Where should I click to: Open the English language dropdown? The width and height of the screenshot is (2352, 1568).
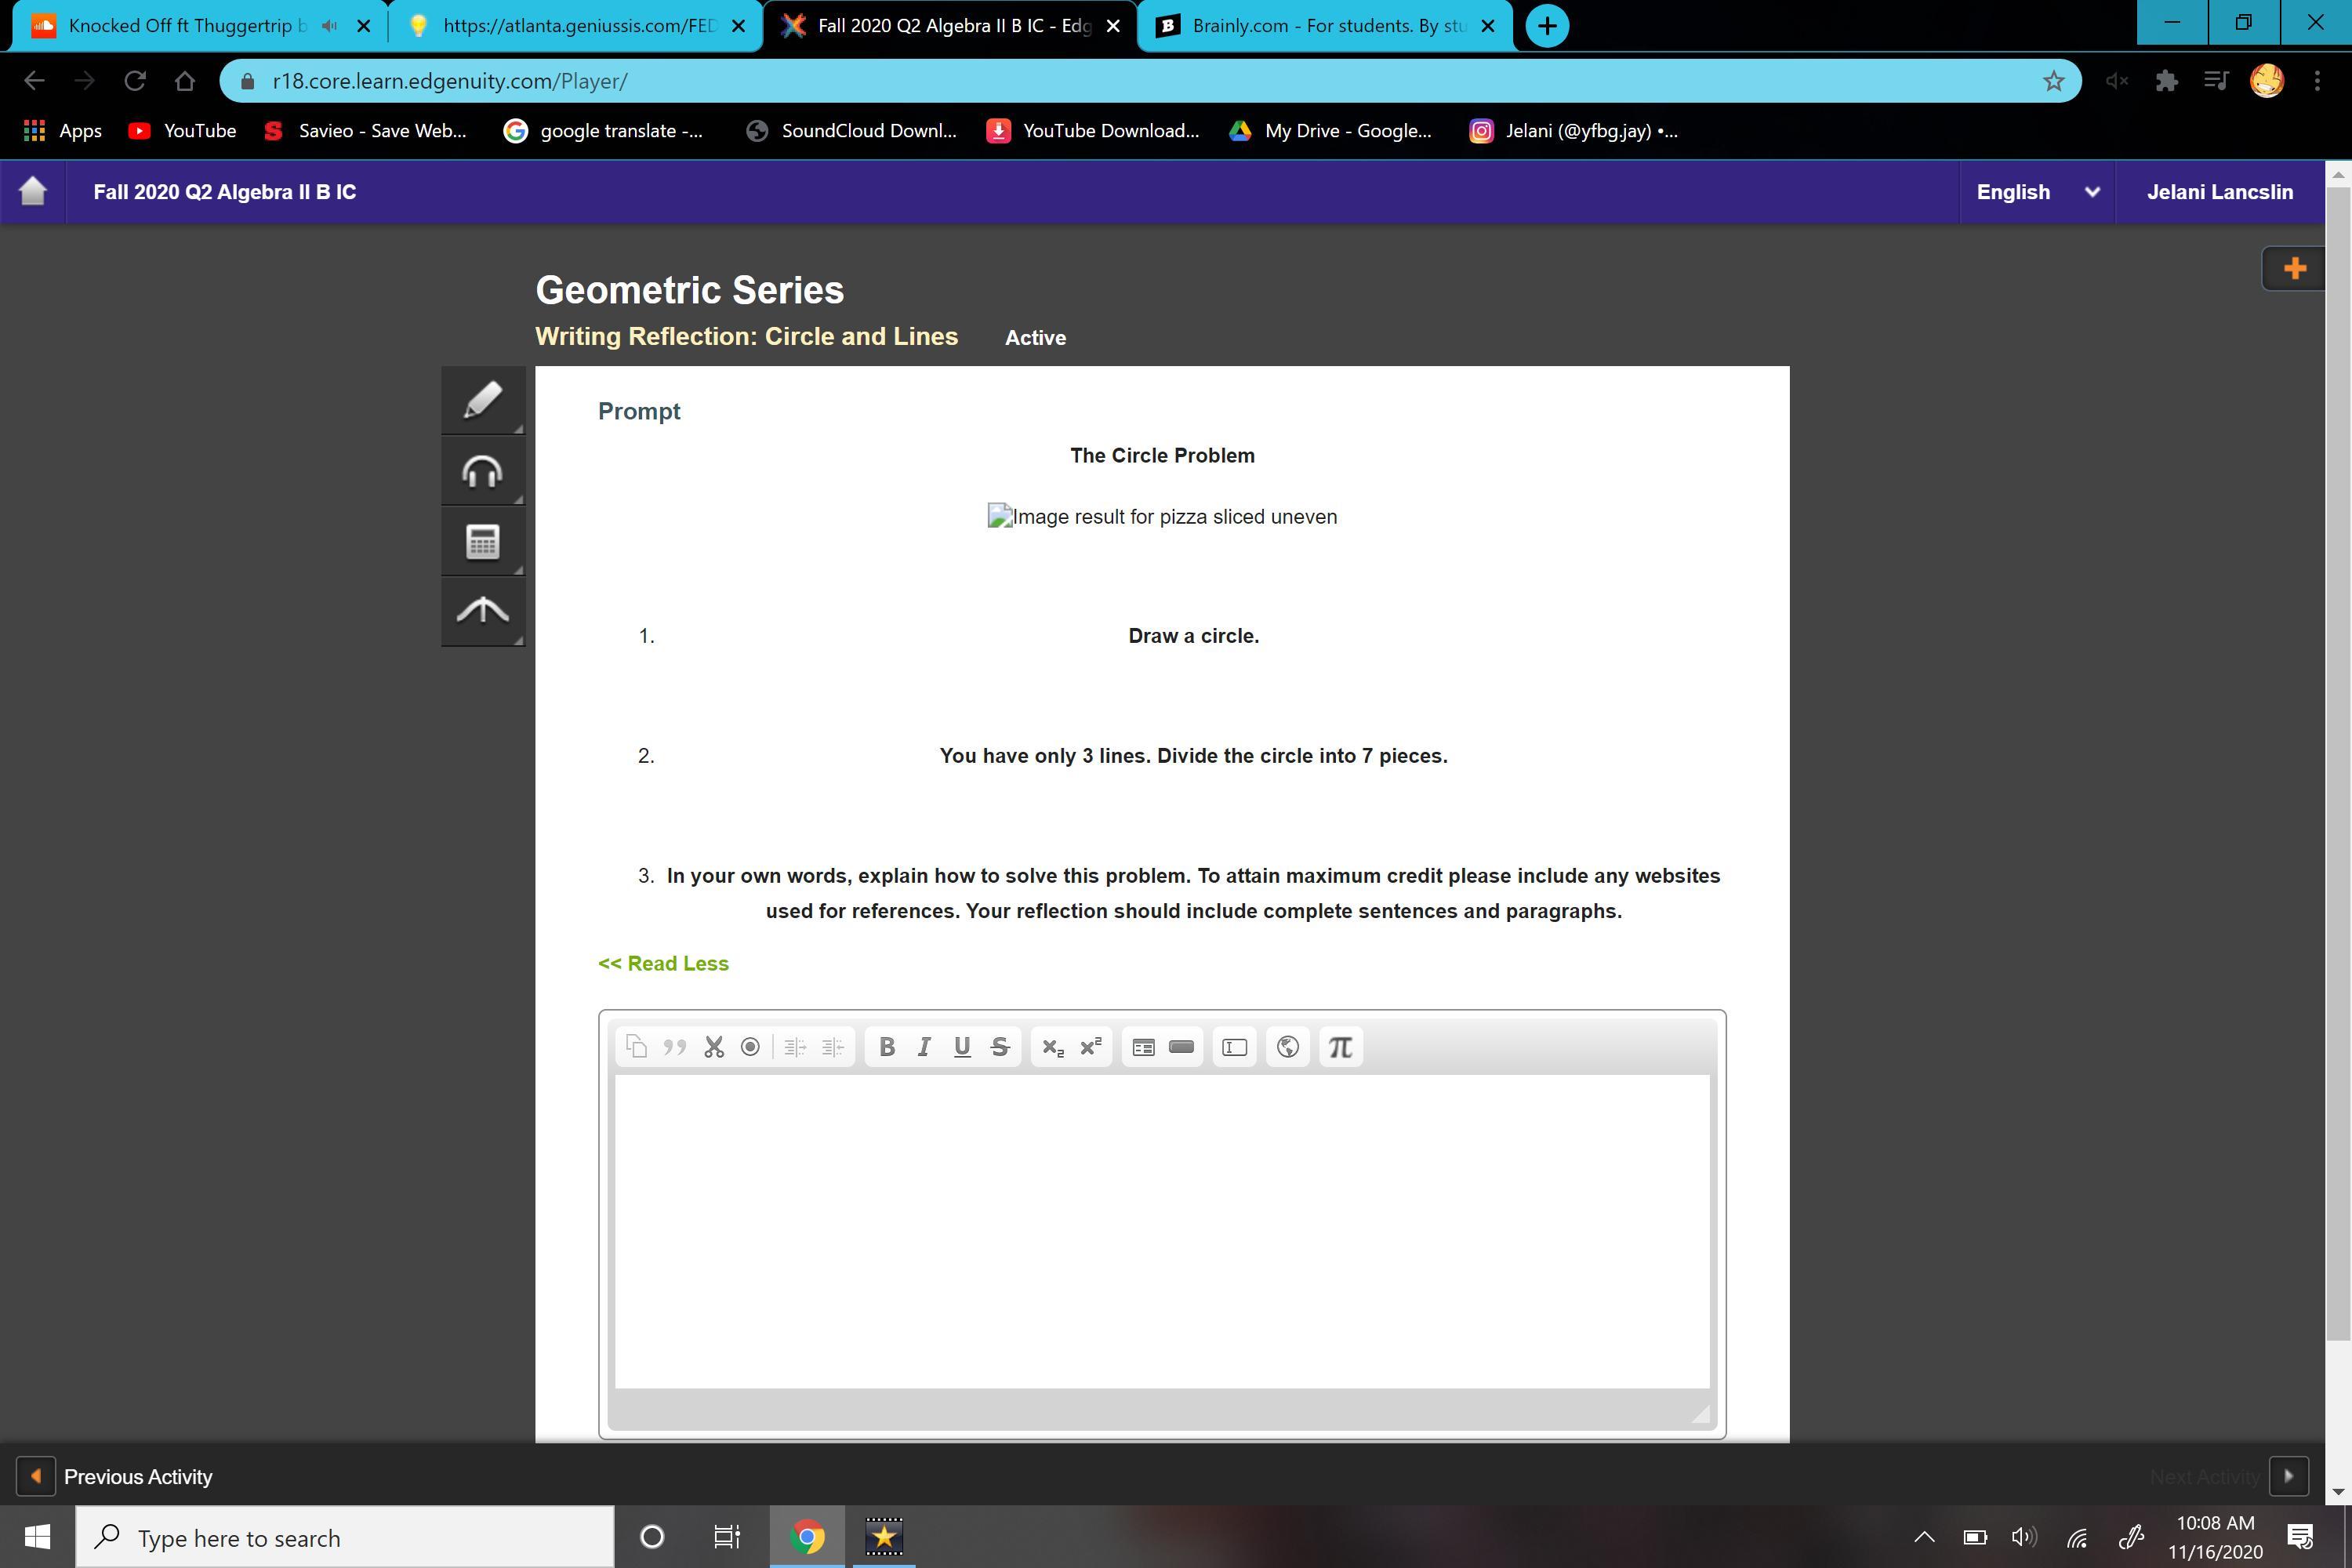coord(2036,192)
